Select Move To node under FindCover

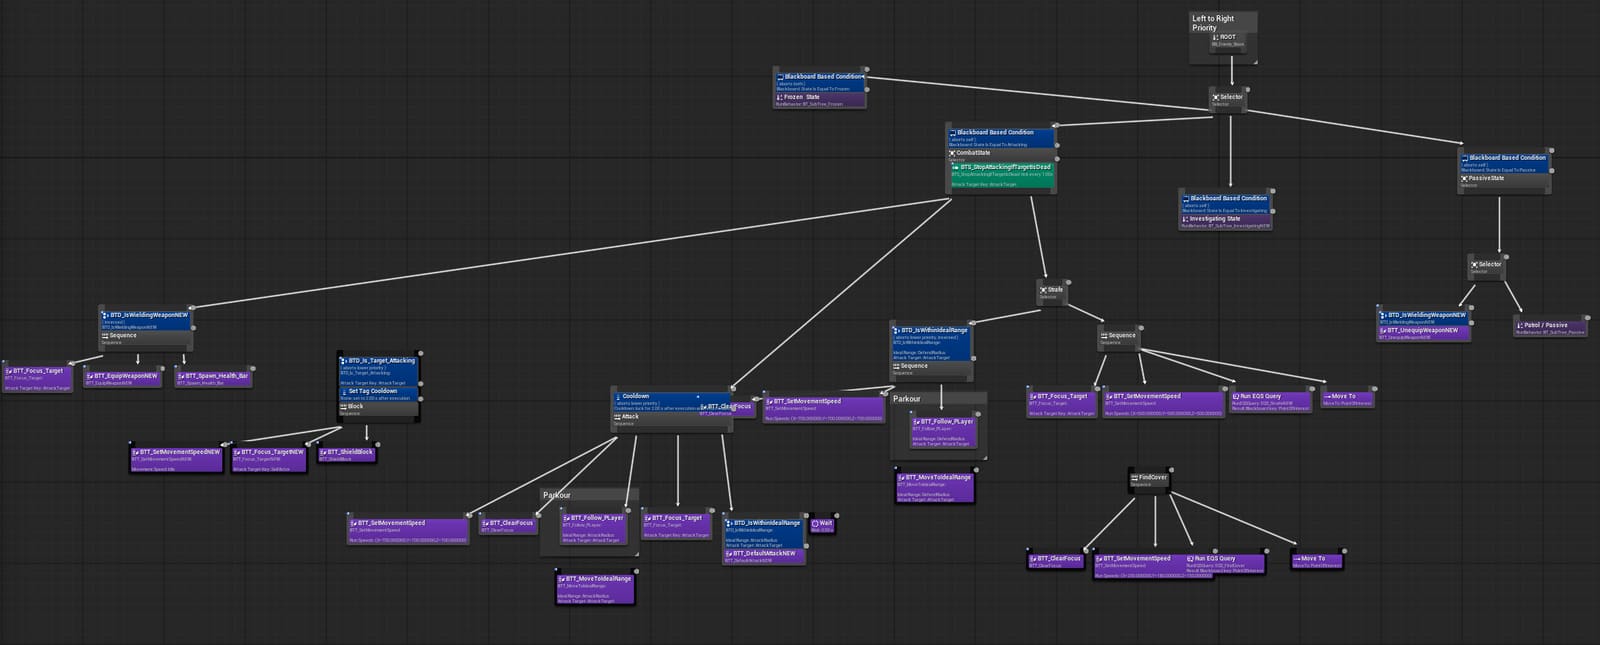pyautogui.click(x=1316, y=561)
